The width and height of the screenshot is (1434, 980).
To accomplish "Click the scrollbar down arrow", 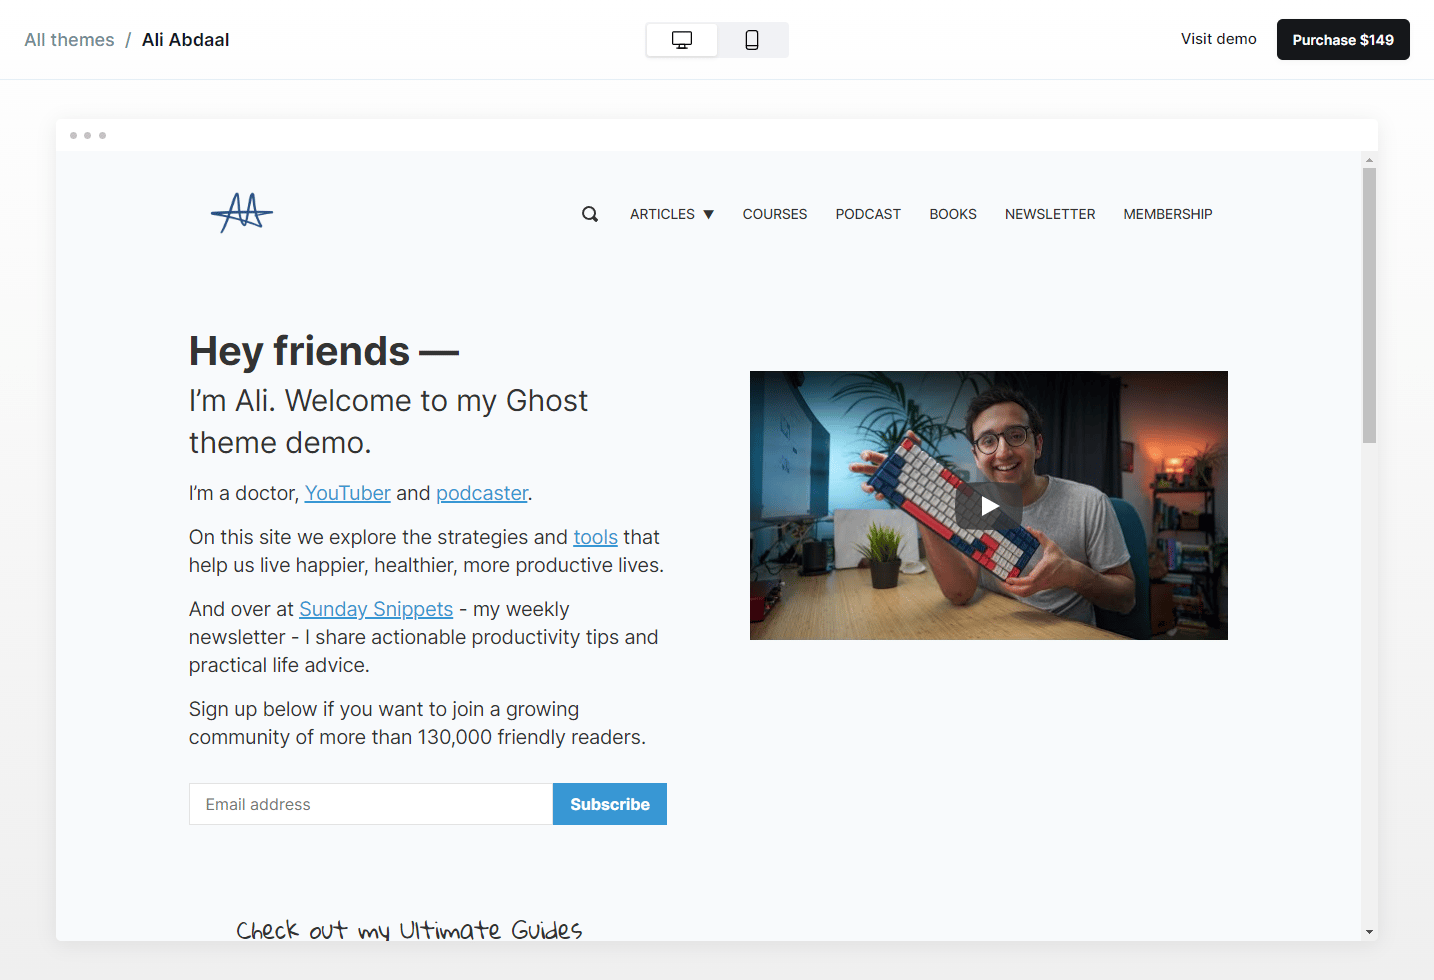I will pos(1369,932).
